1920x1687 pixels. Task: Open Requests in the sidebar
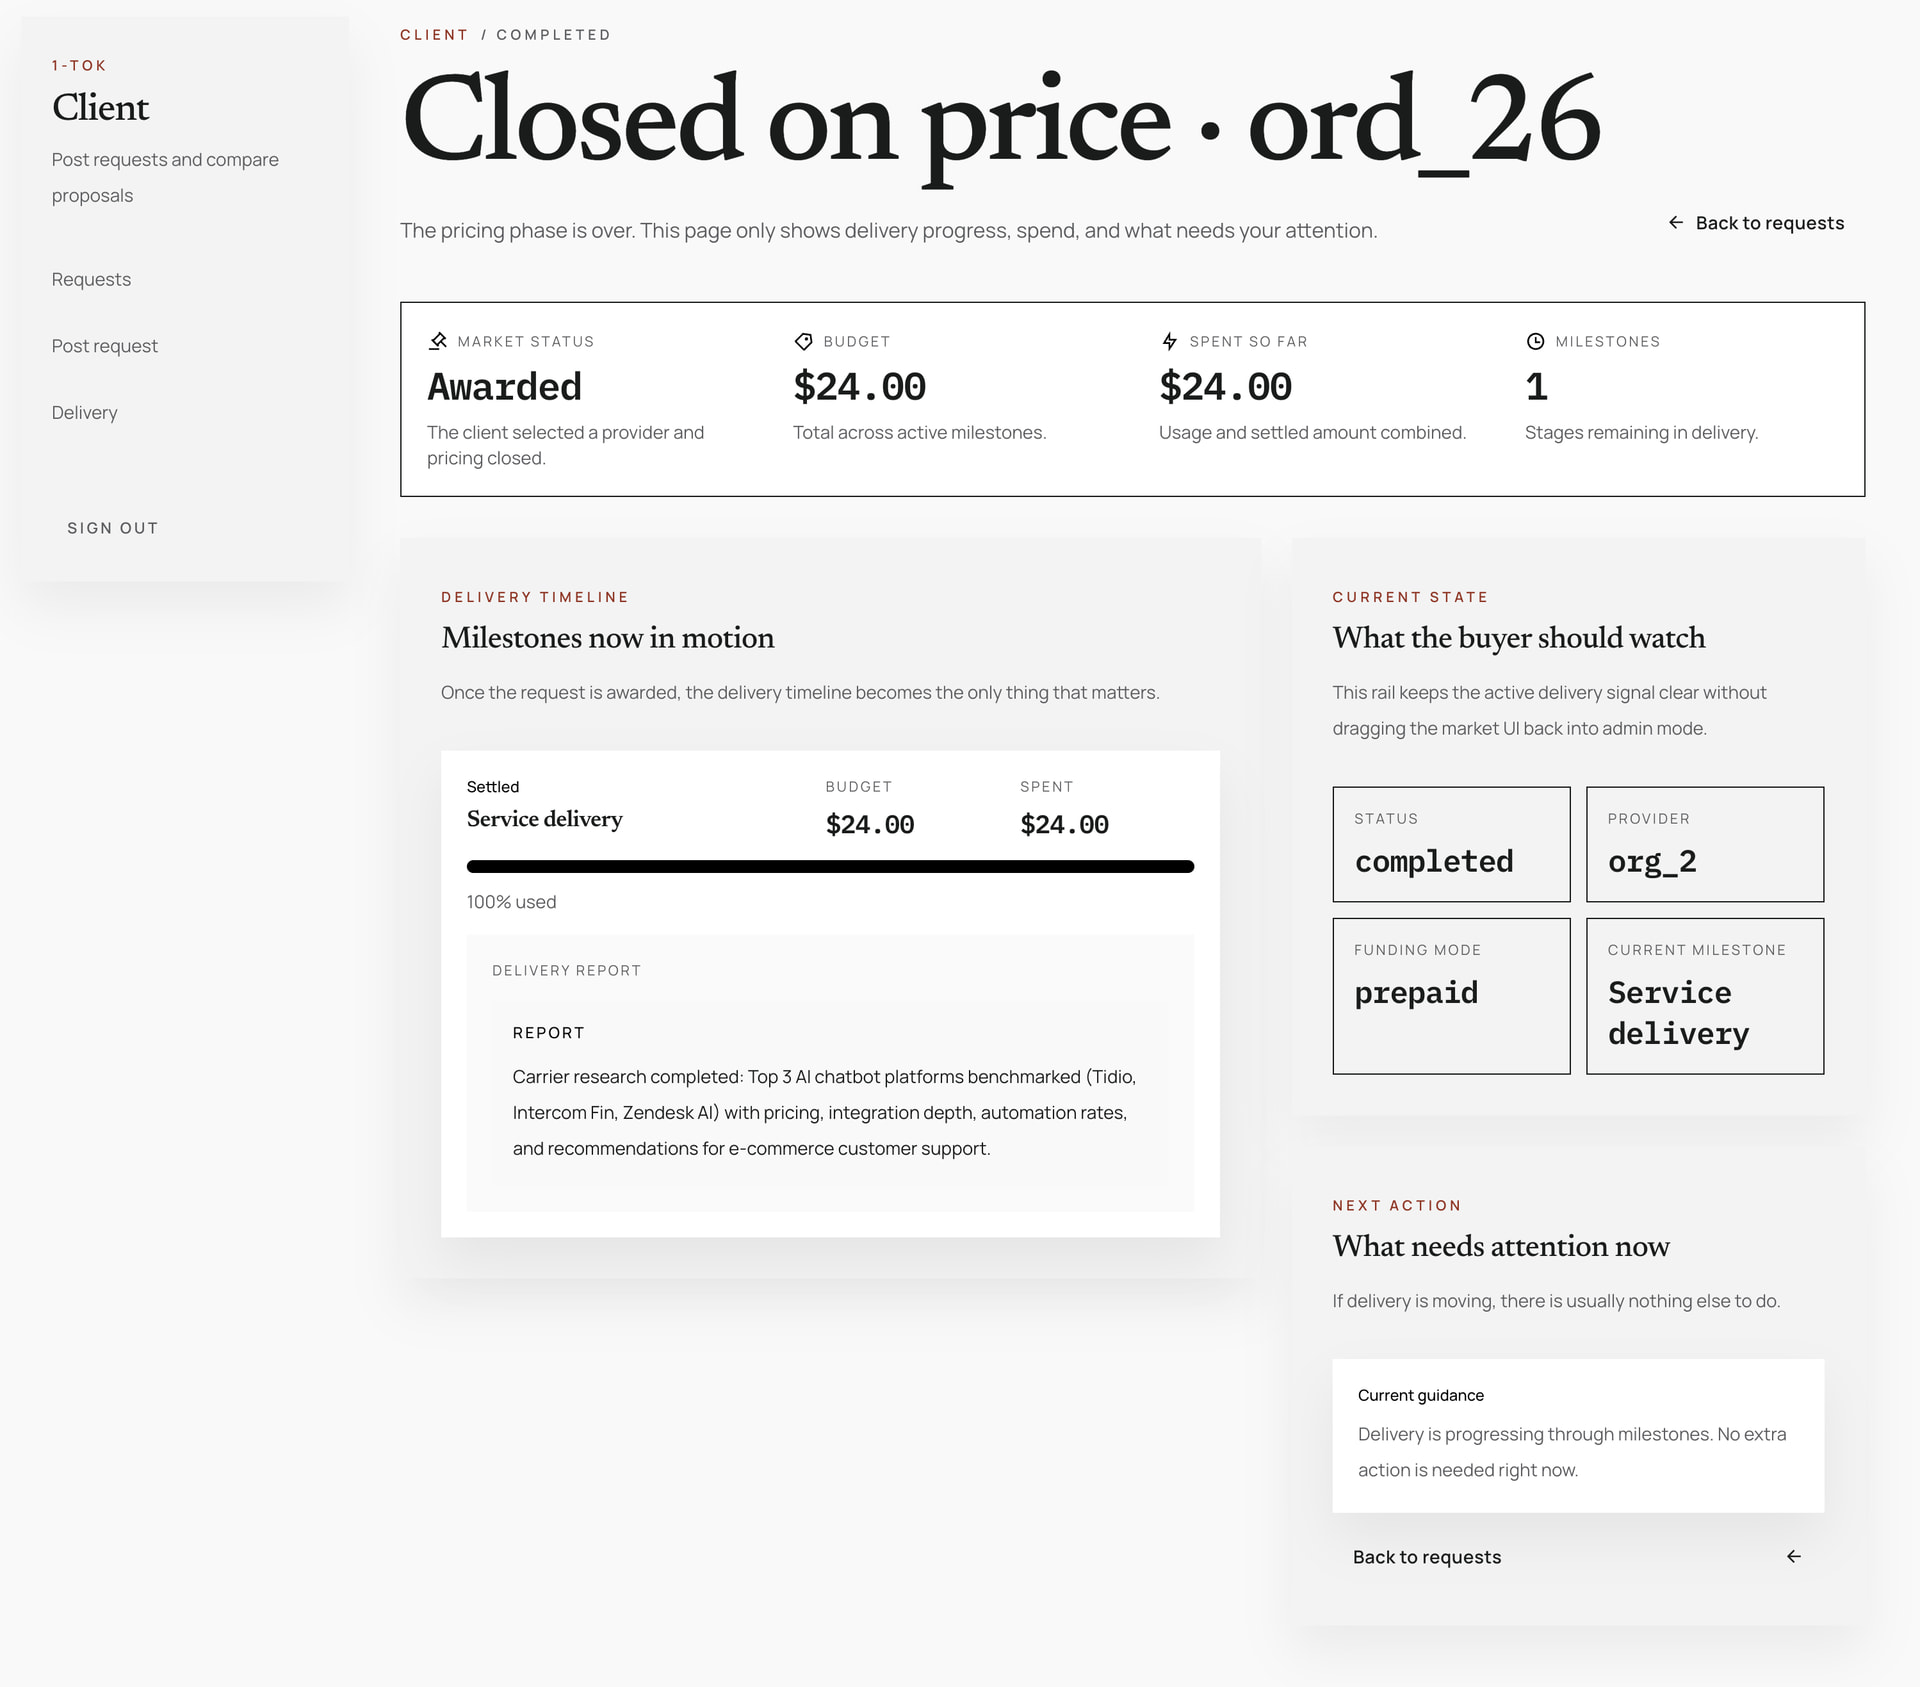click(91, 279)
